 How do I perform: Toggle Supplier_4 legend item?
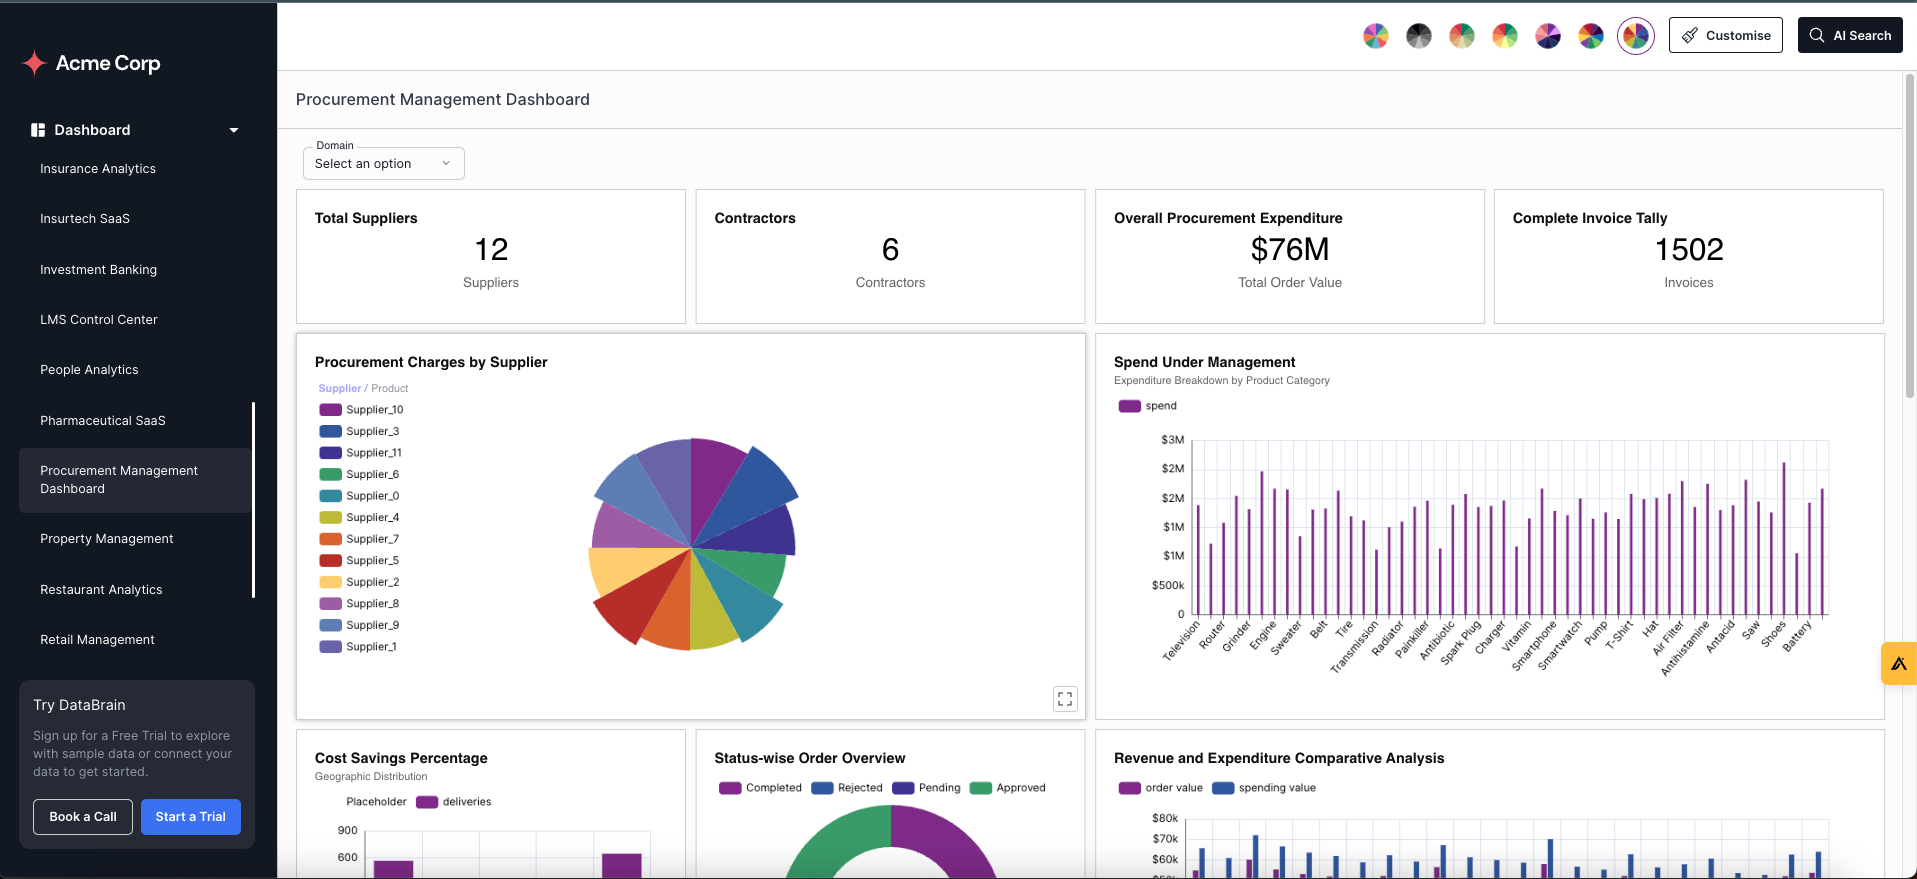[x=359, y=518]
